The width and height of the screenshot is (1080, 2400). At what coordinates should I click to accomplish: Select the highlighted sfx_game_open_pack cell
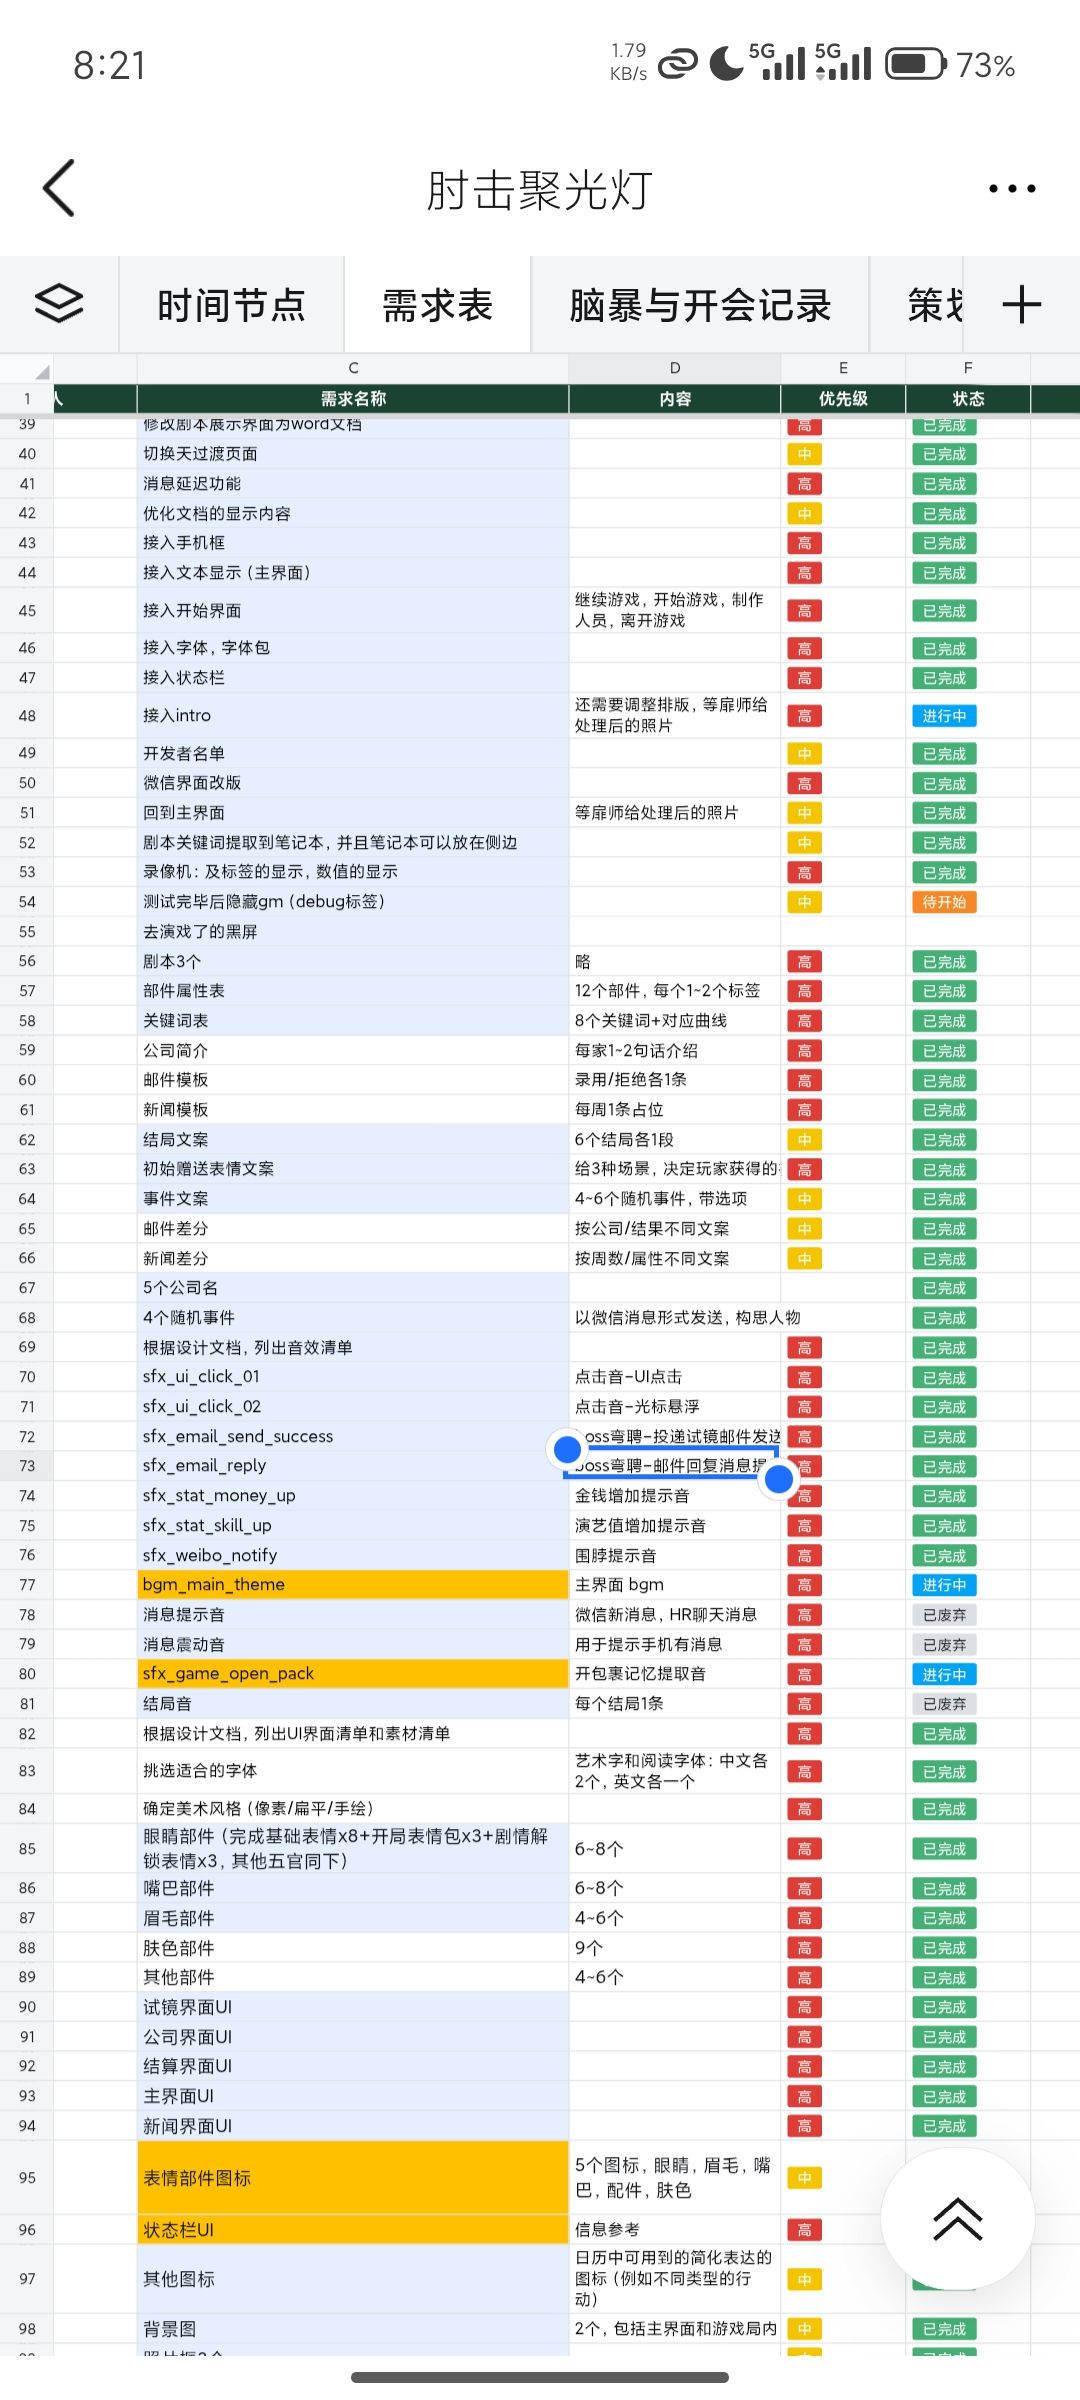coord(353,1674)
